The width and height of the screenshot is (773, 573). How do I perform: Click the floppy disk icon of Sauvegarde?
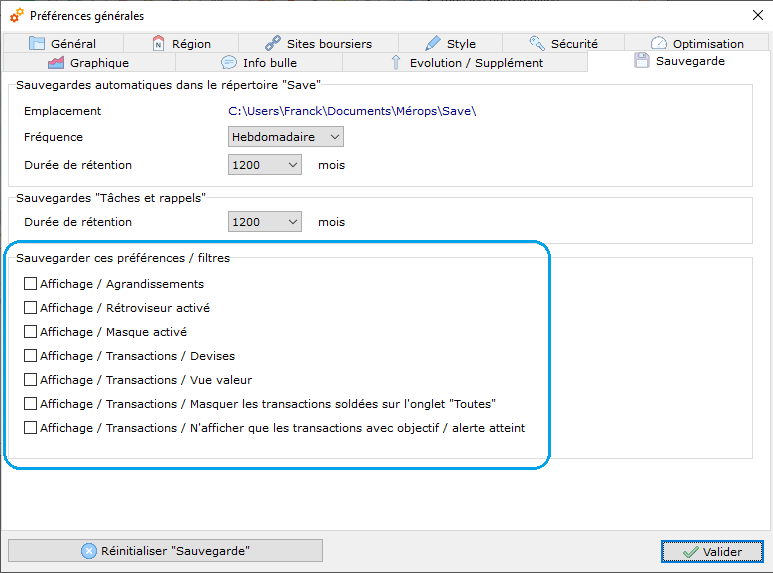coord(641,61)
